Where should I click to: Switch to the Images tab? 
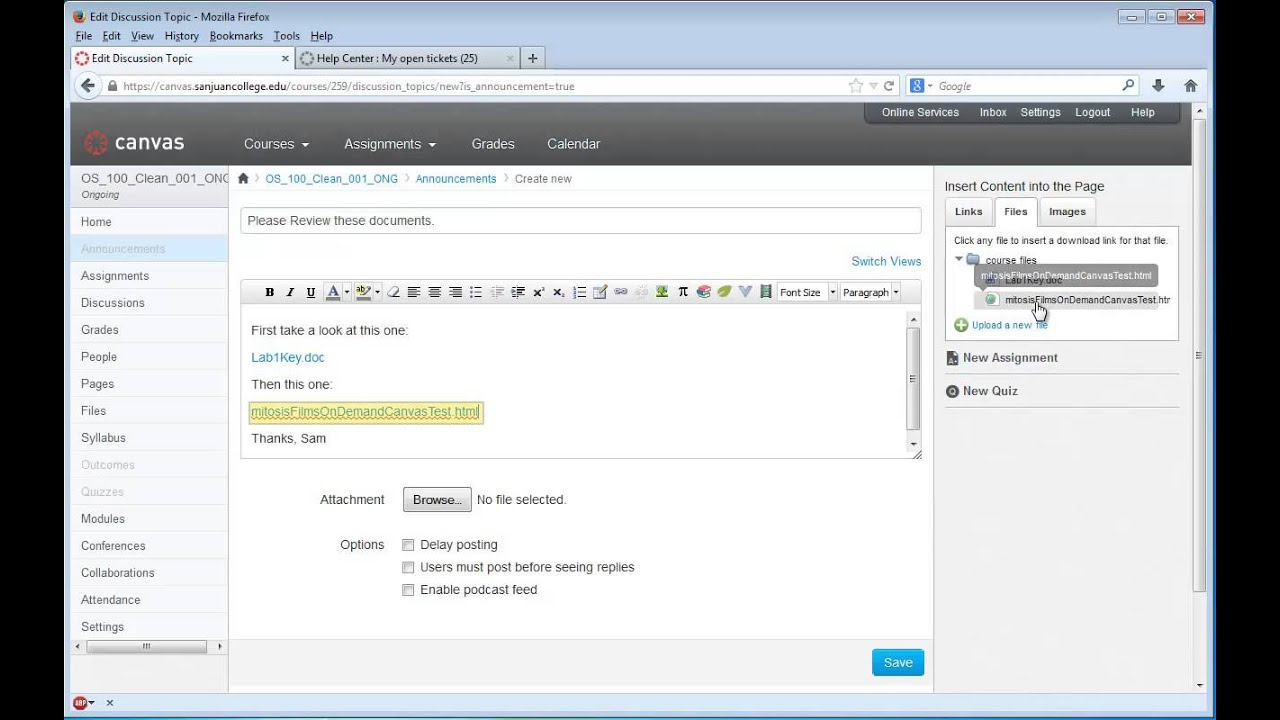pos(1067,211)
